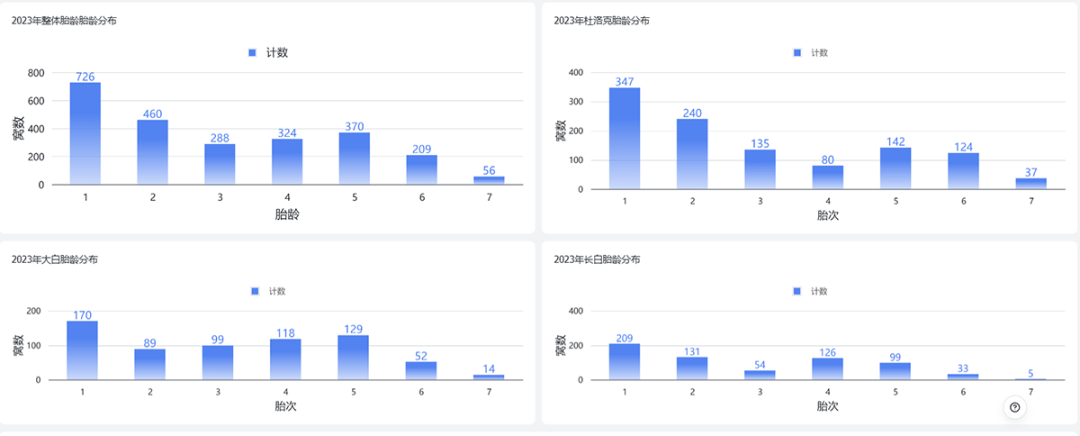The height and width of the screenshot is (436, 1080).
Task: Select the 126 bar in 长白 chart
Action: (827, 369)
